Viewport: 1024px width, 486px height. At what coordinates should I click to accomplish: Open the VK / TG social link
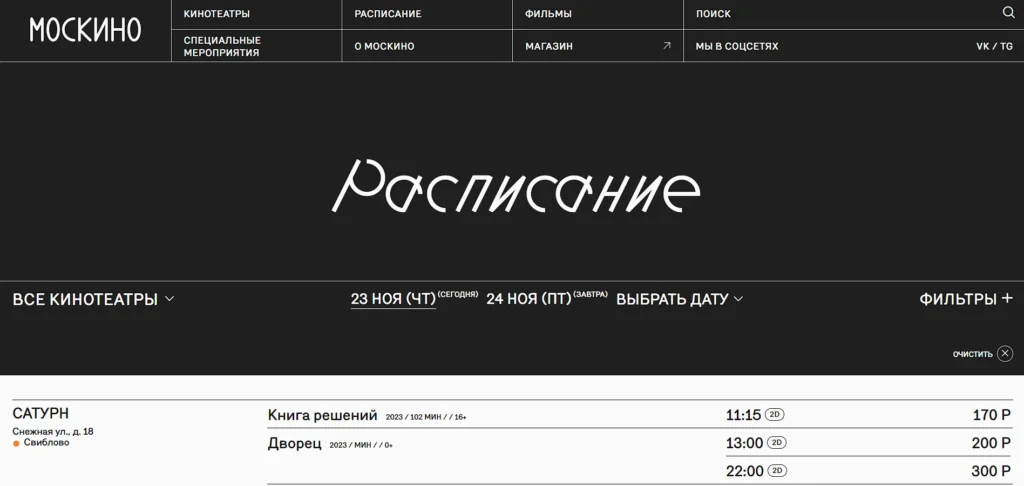[x=995, y=46]
